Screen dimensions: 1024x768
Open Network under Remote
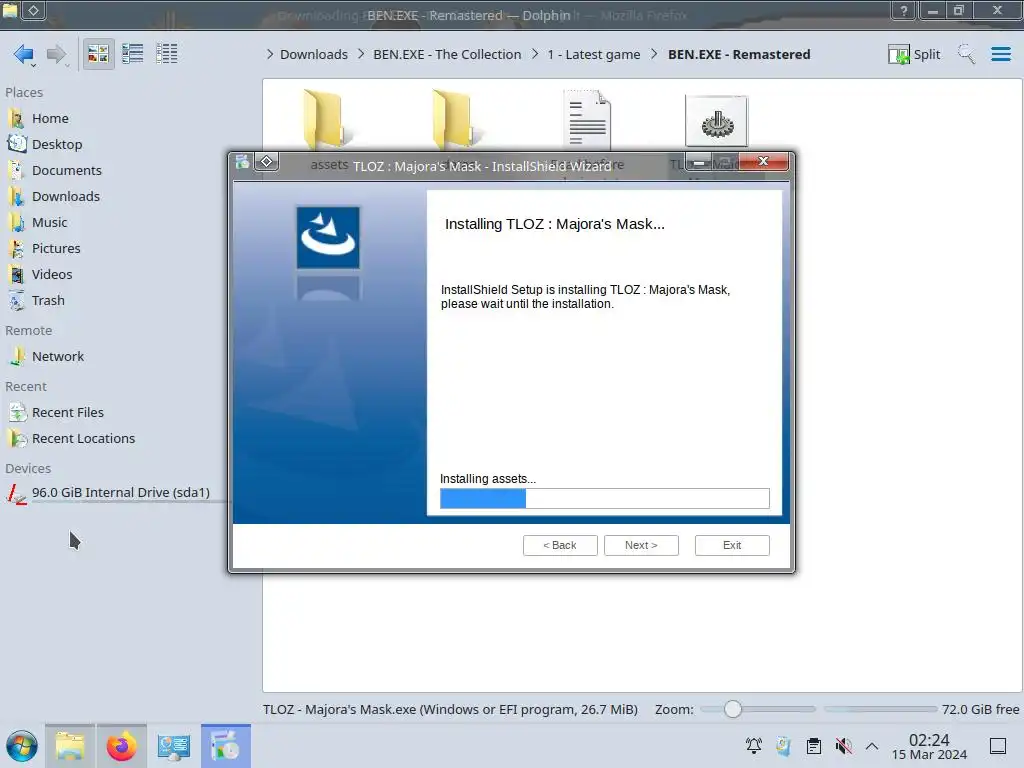point(57,357)
